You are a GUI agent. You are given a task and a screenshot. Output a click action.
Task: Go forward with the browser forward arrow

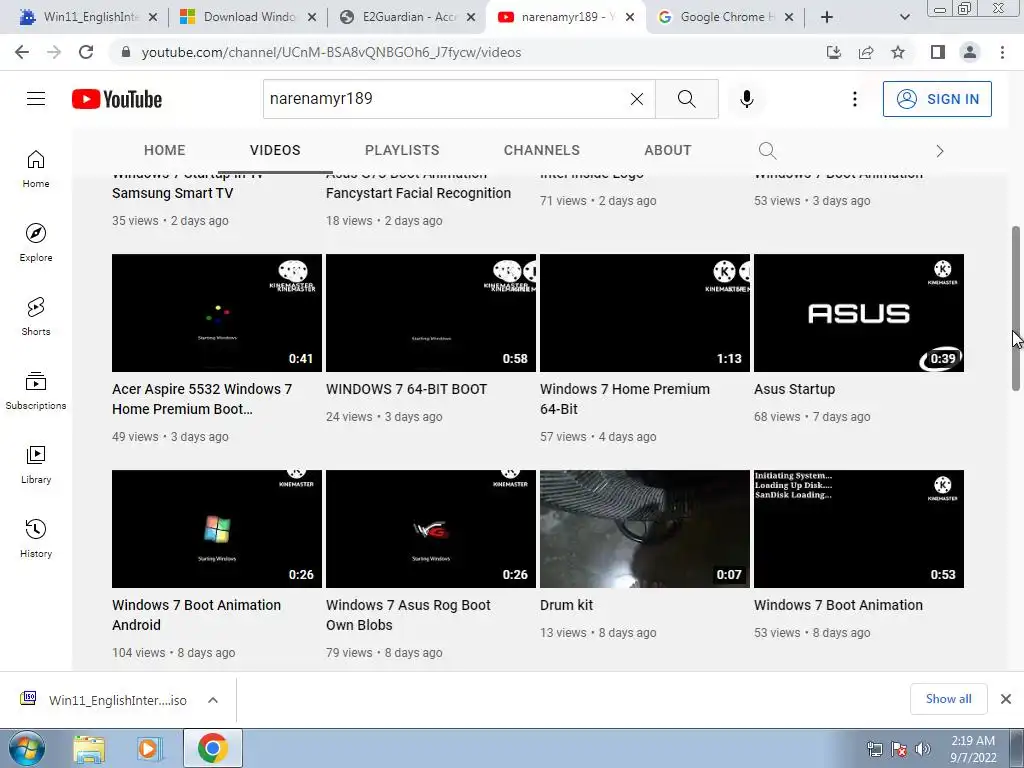click(54, 52)
